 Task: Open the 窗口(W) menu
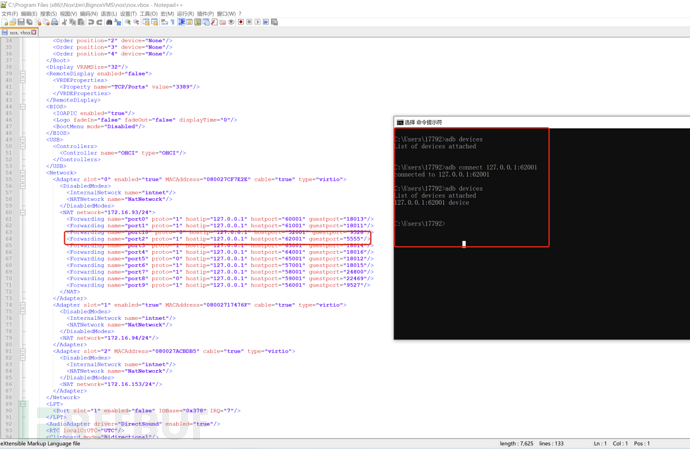pos(226,14)
